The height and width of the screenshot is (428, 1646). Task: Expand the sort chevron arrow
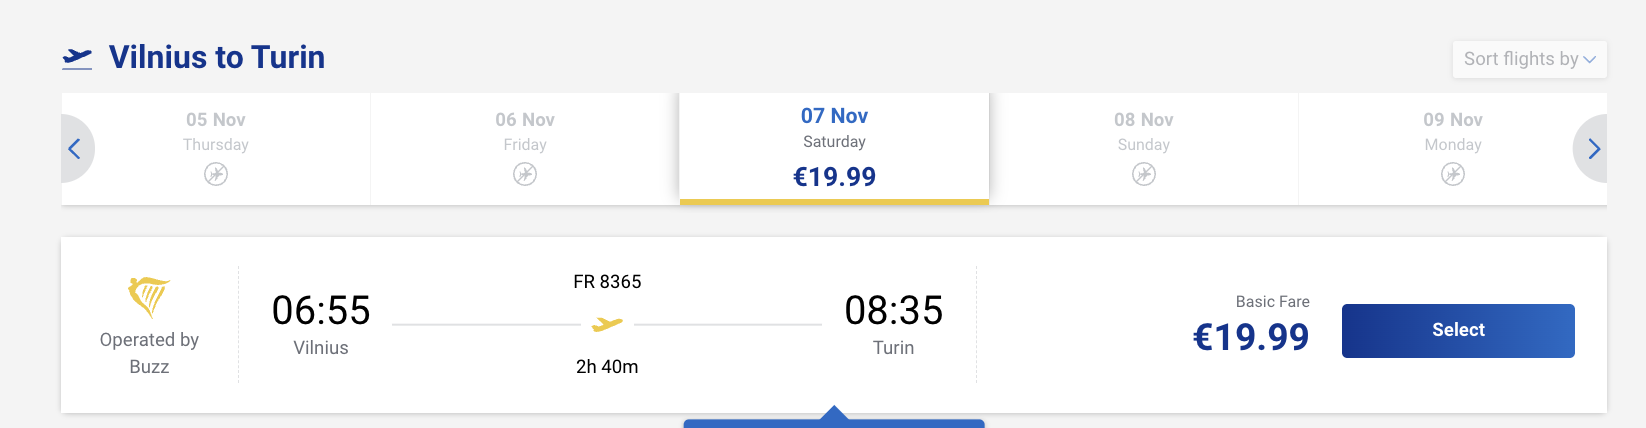coord(1589,60)
